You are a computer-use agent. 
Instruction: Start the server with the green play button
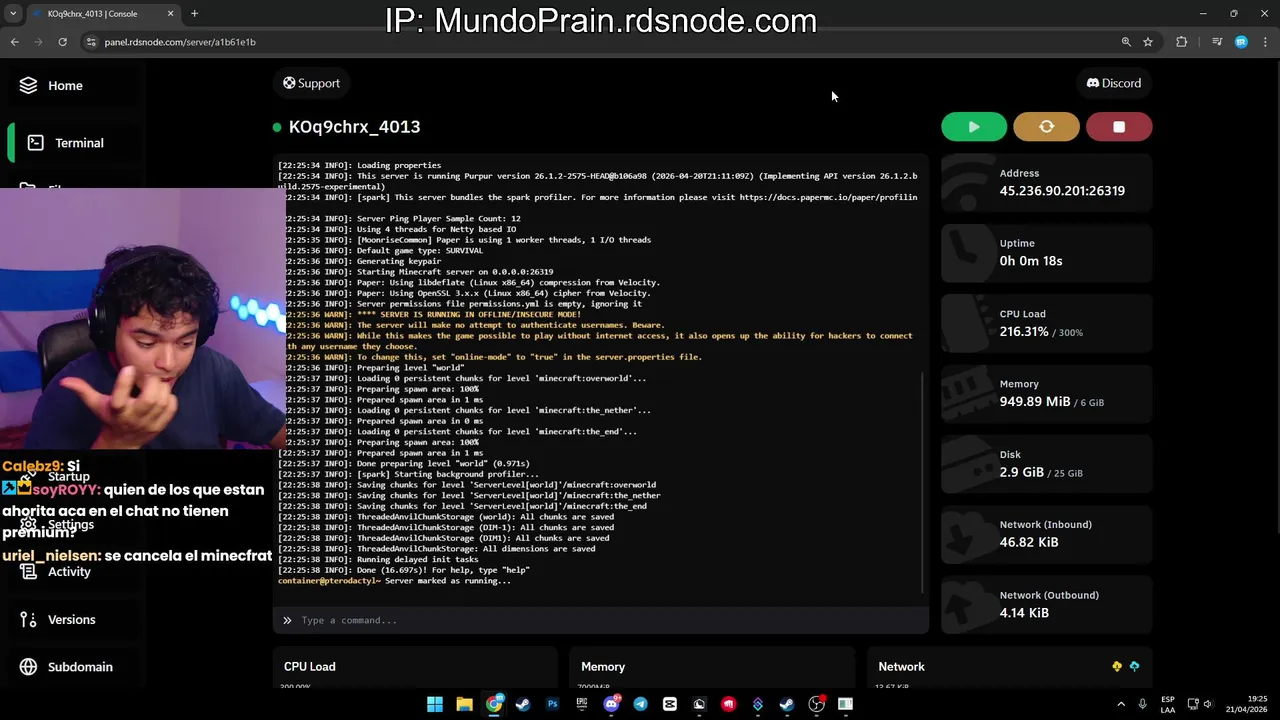point(974,127)
